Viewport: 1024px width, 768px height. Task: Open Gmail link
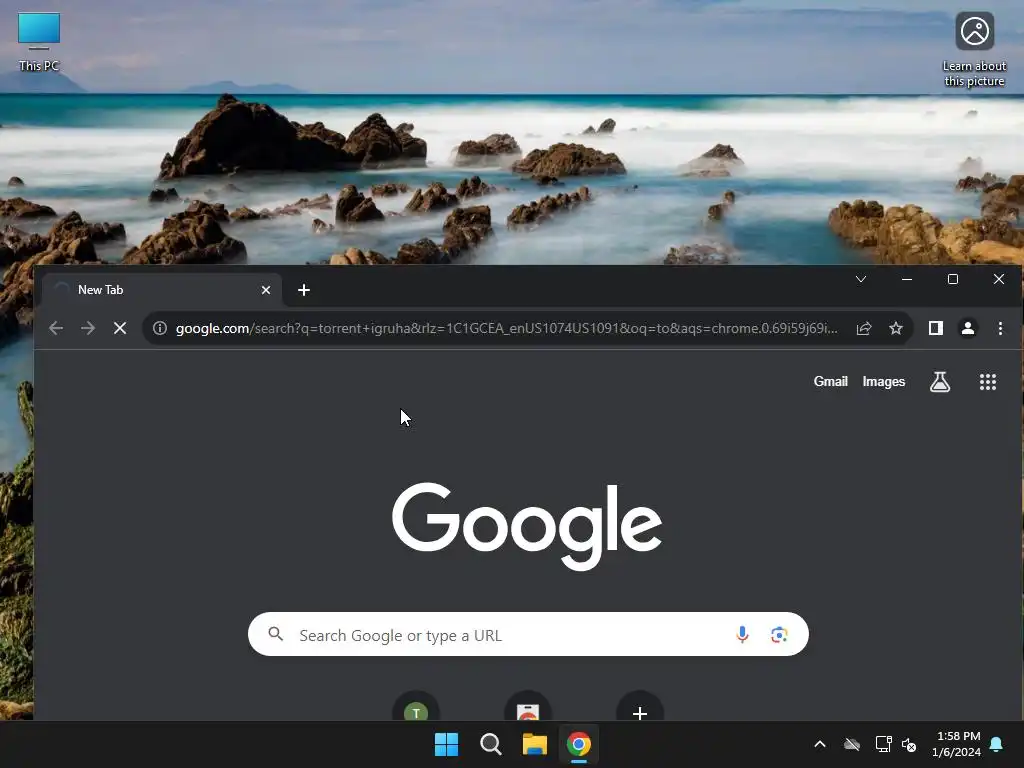(830, 381)
